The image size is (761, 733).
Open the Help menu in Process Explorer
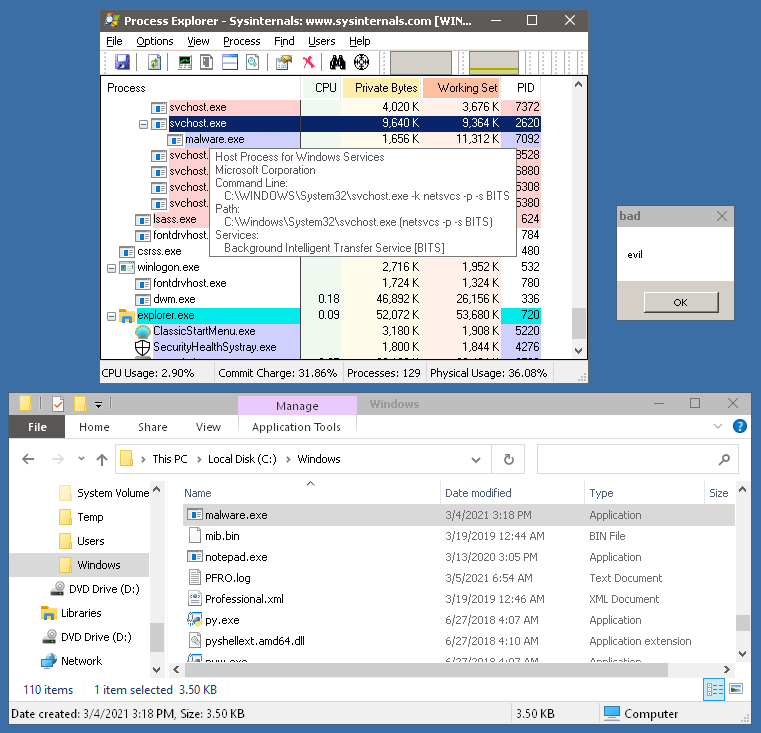(x=360, y=41)
